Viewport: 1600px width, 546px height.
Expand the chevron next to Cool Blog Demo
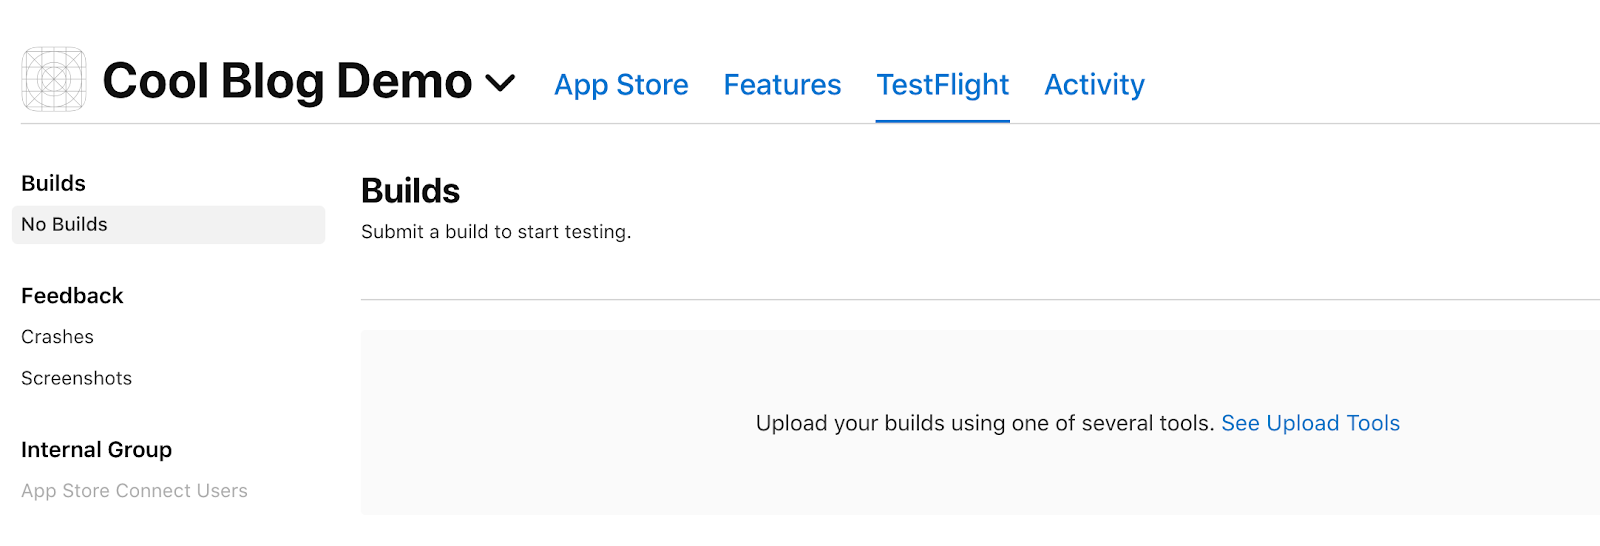click(x=500, y=82)
